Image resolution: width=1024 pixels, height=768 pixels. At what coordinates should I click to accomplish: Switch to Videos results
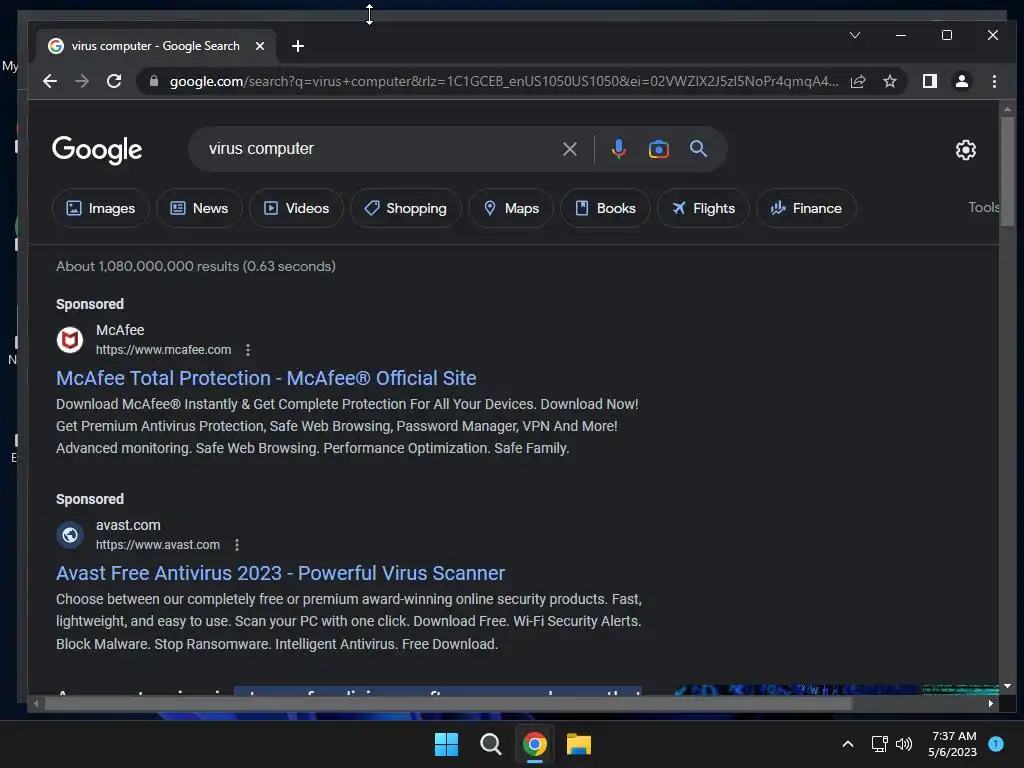(x=296, y=208)
